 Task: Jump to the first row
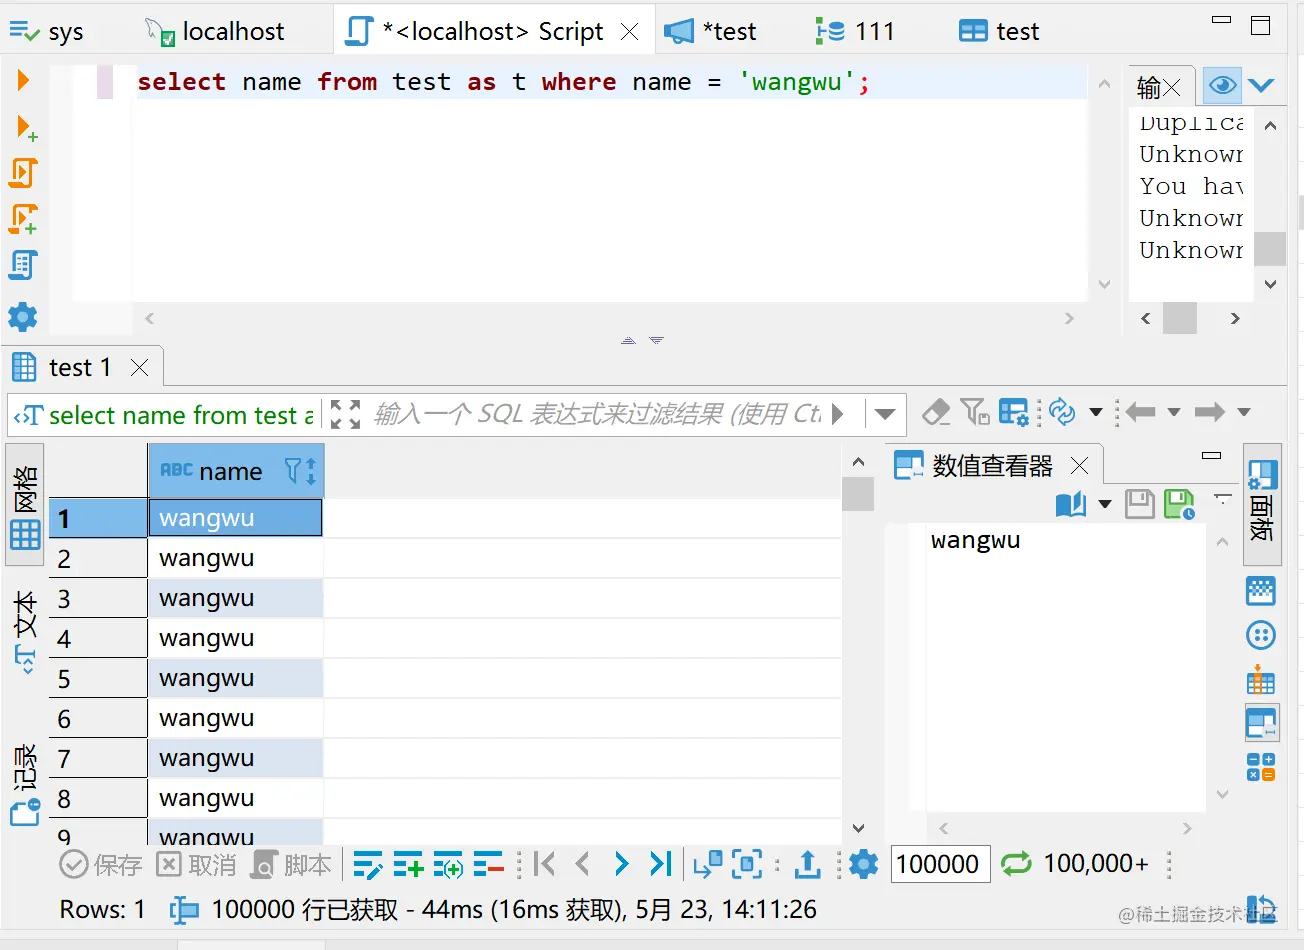(x=544, y=864)
